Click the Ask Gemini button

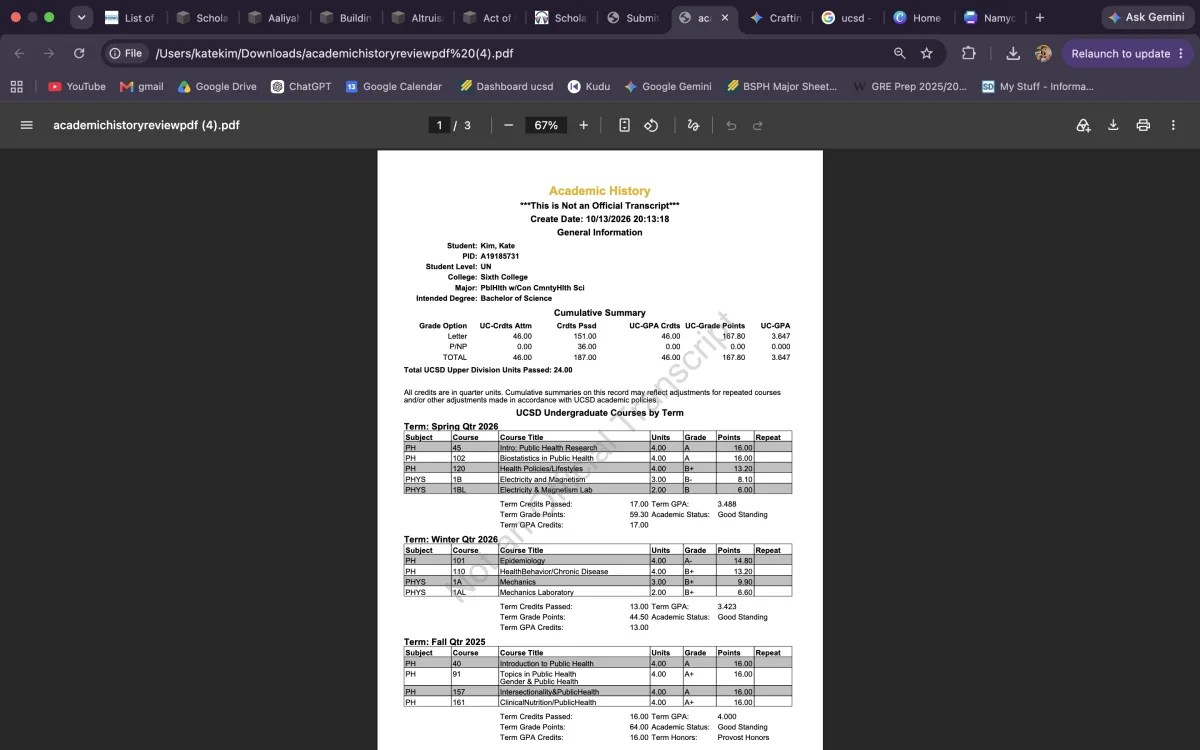pyautogui.click(x=1146, y=18)
